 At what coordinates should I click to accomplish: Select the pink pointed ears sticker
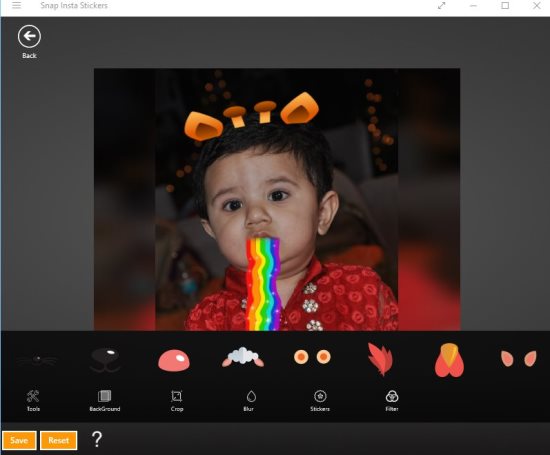(x=518, y=359)
